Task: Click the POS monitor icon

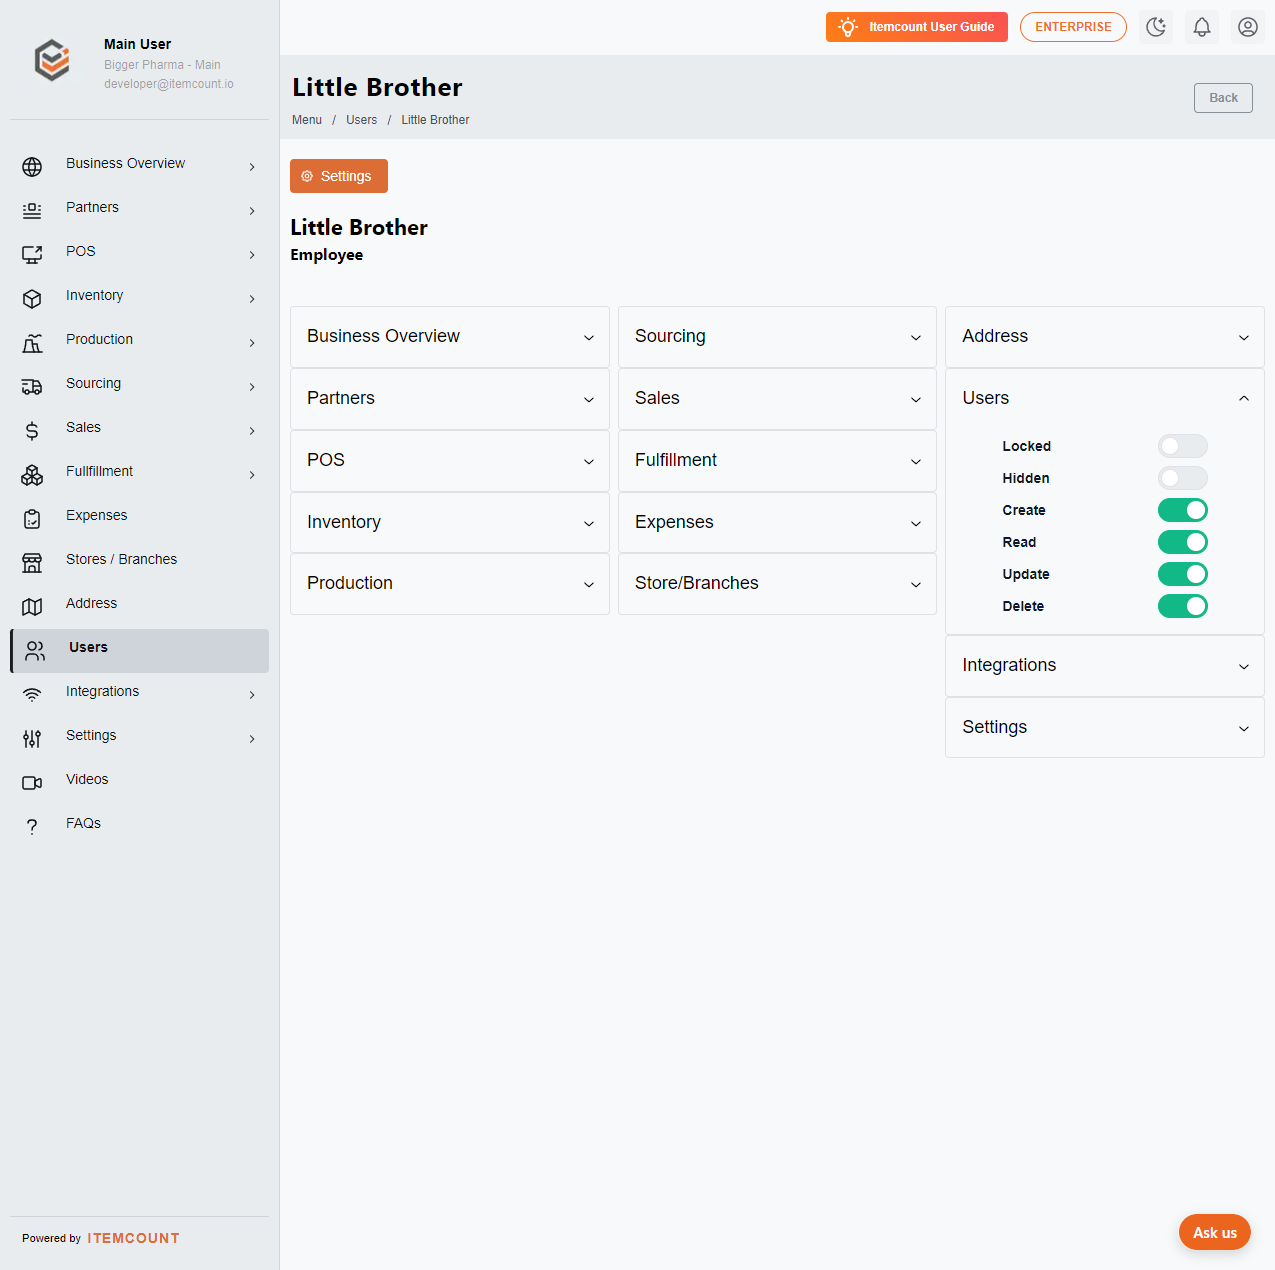Action: click(x=32, y=255)
